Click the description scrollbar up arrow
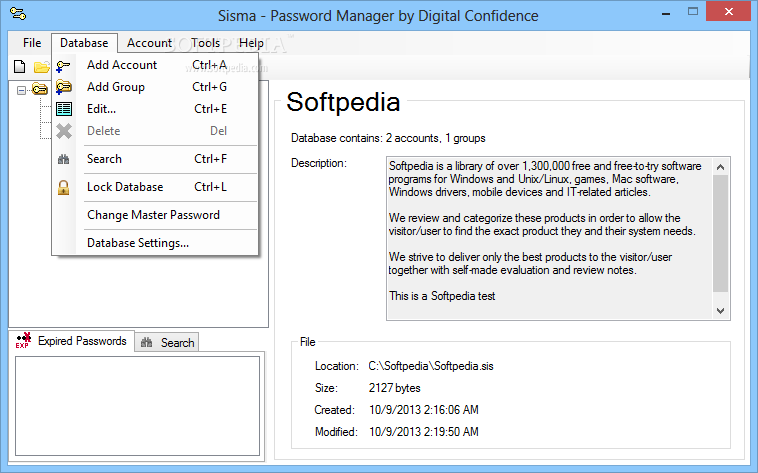 [x=720, y=167]
